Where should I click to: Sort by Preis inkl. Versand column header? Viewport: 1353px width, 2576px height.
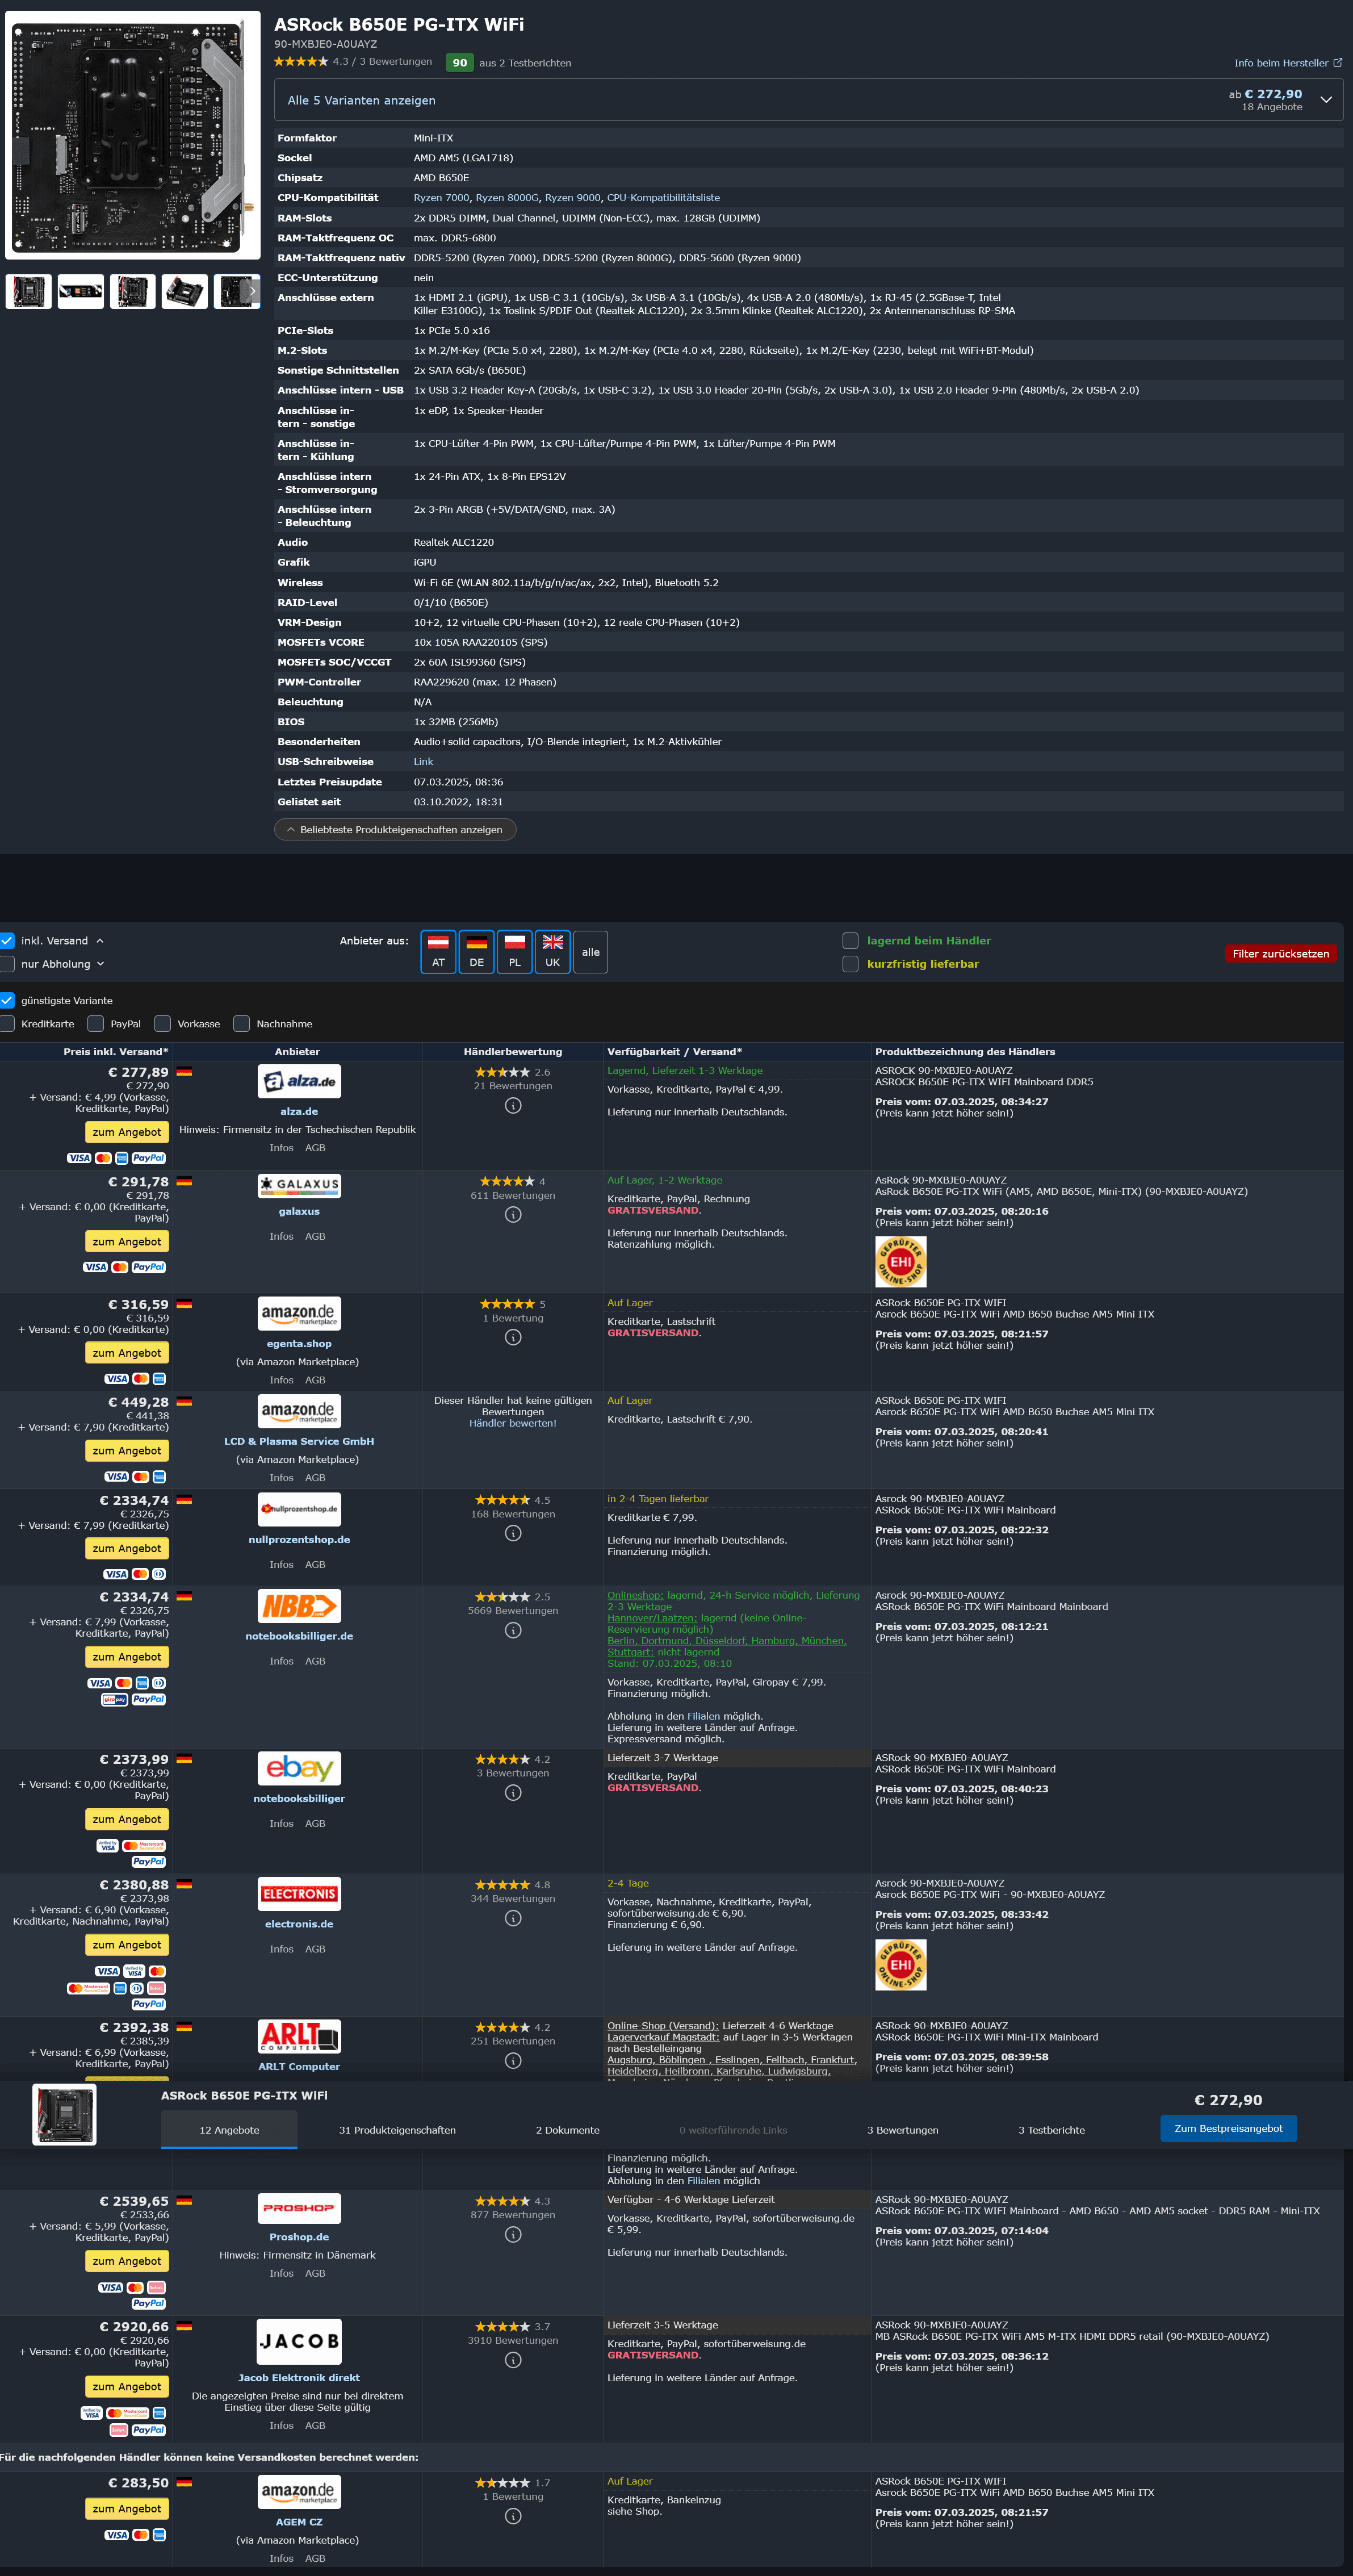(x=116, y=1052)
